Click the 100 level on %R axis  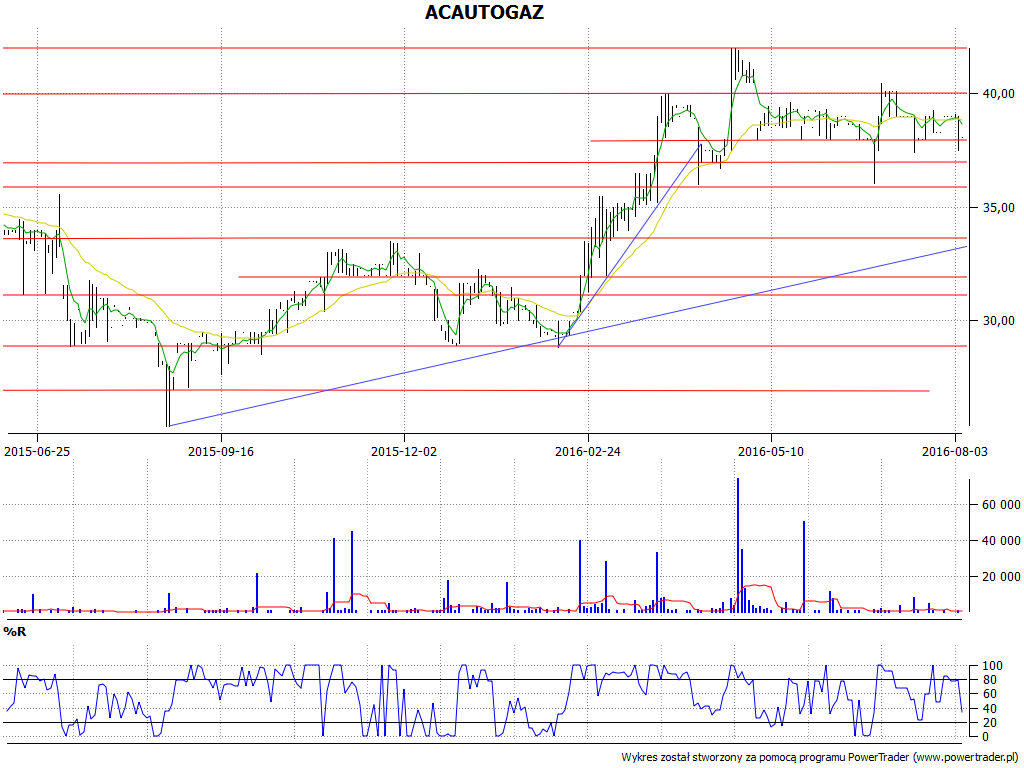992,666
